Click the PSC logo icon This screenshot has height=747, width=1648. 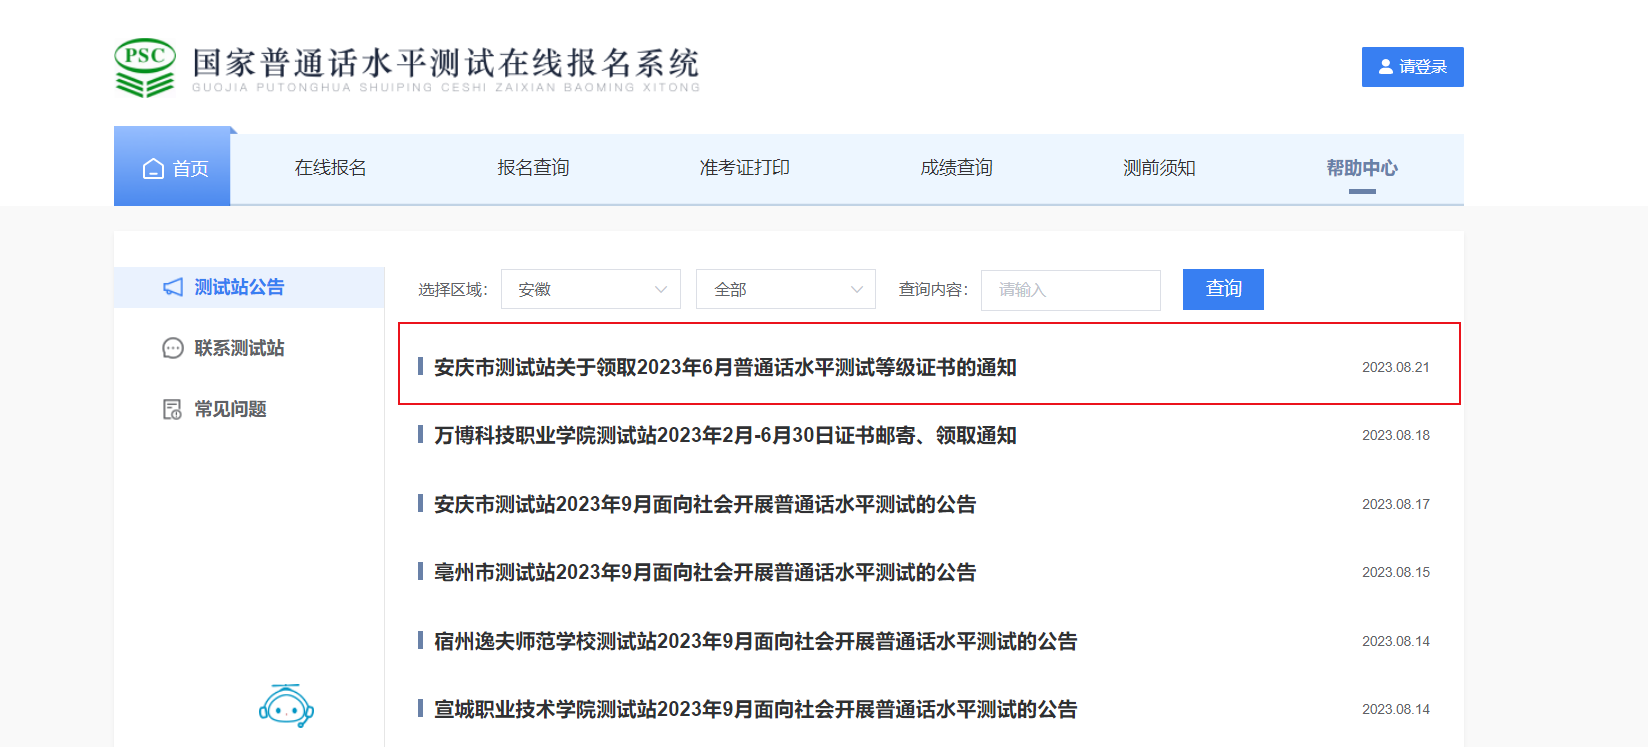(x=145, y=67)
